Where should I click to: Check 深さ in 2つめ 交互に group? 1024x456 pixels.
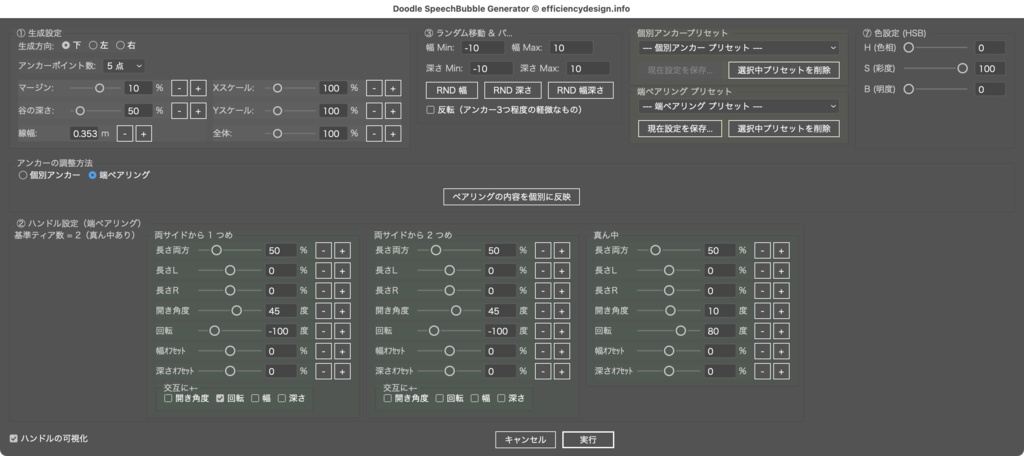click(x=502, y=398)
